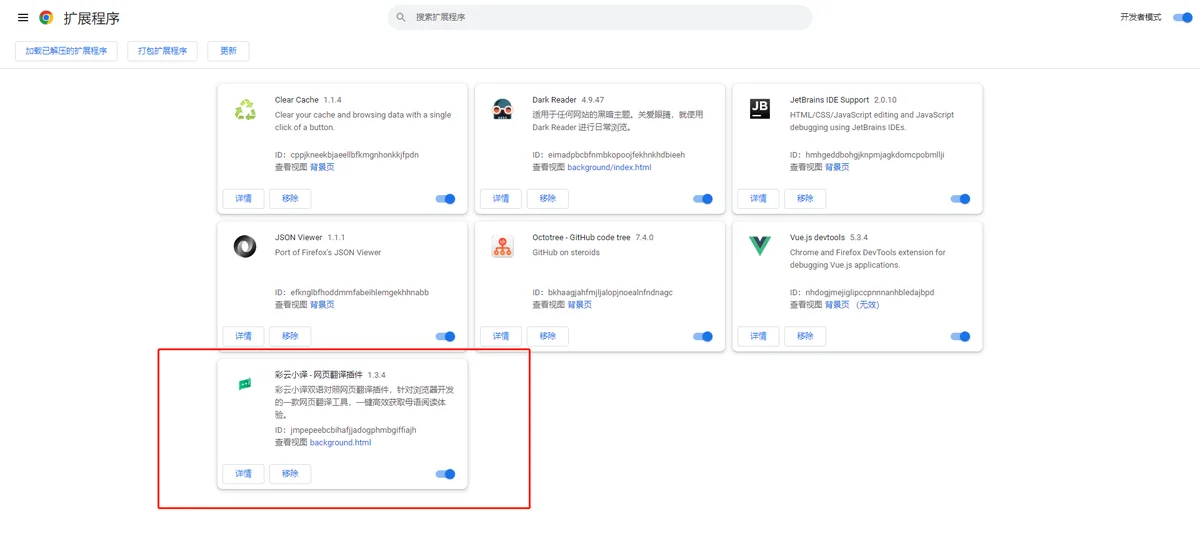The image size is (1200, 551).
Task: Remove the Dark Reader extension
Action: pos(548,199)
